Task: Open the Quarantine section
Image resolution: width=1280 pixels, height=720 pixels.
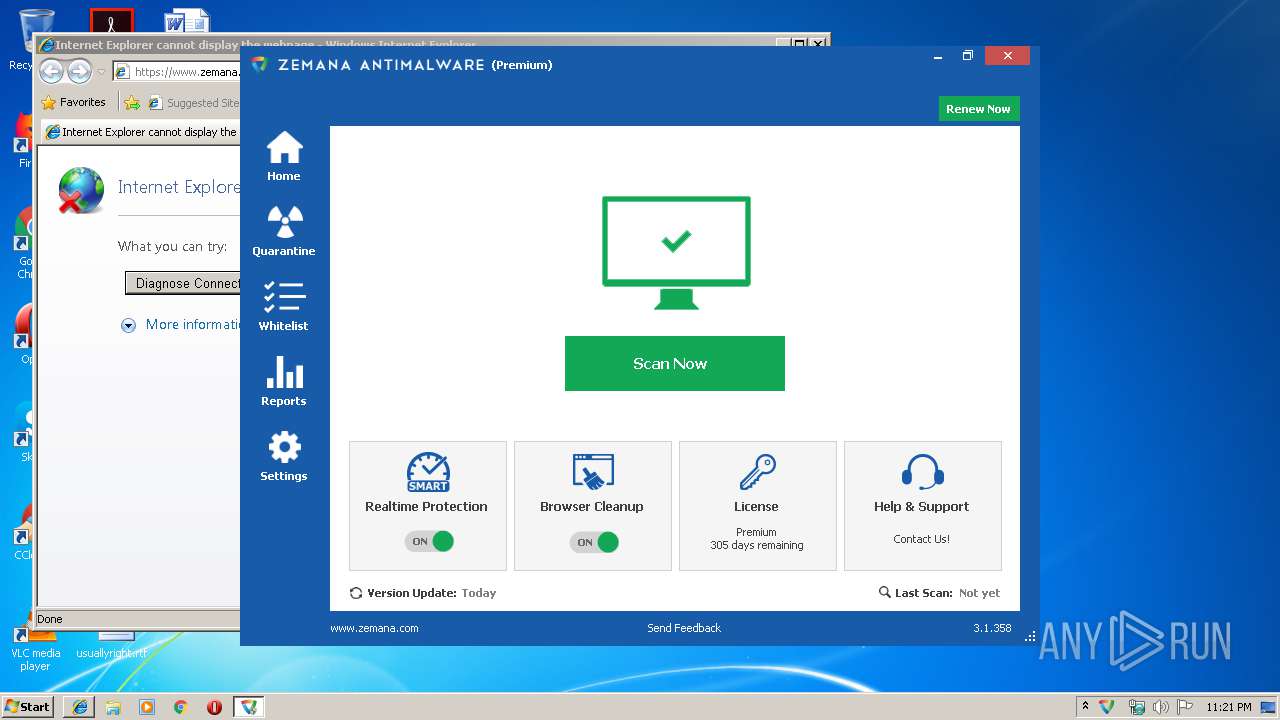Action: click(x=284, y=231)
